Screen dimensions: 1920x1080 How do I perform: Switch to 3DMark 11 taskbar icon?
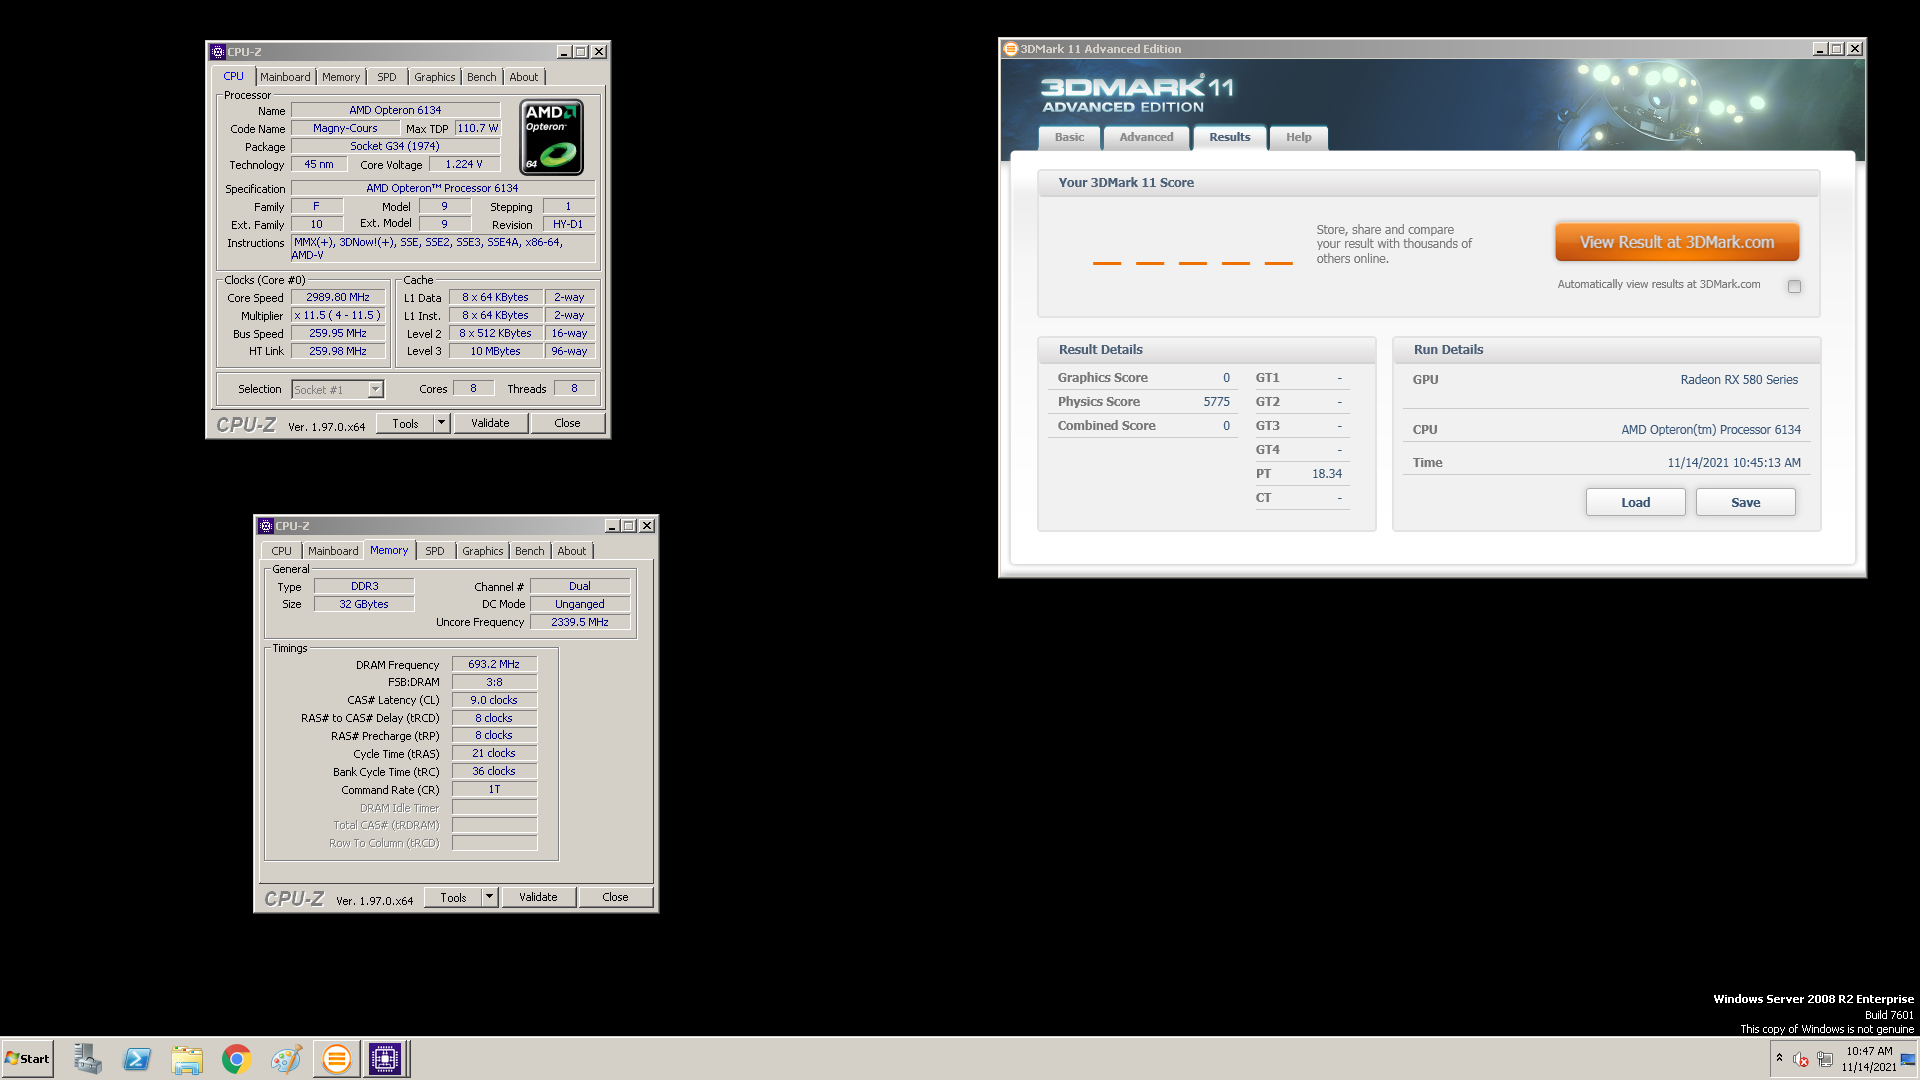pos(337,1059)
